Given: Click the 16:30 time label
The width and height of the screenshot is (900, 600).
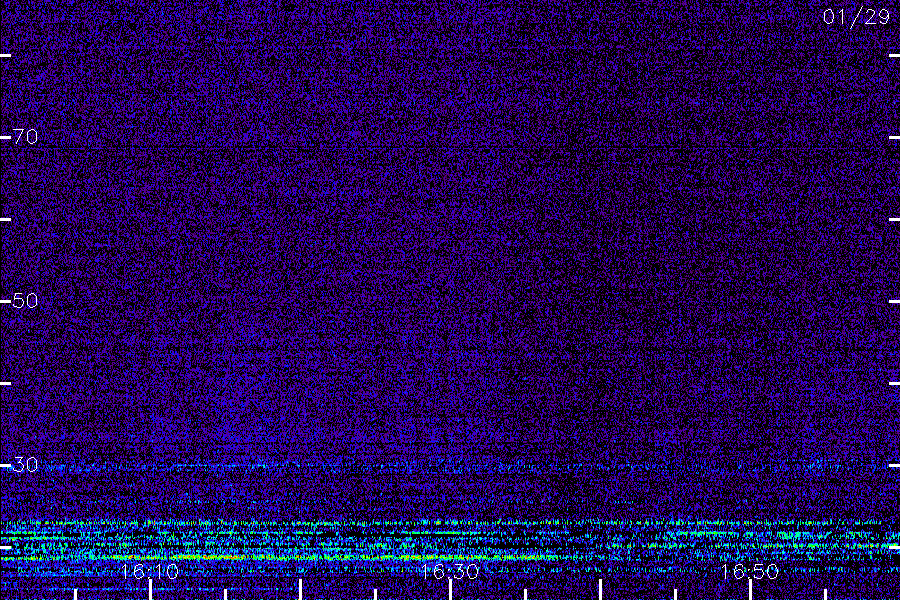Looking at the screenshot, I should 450,571.
